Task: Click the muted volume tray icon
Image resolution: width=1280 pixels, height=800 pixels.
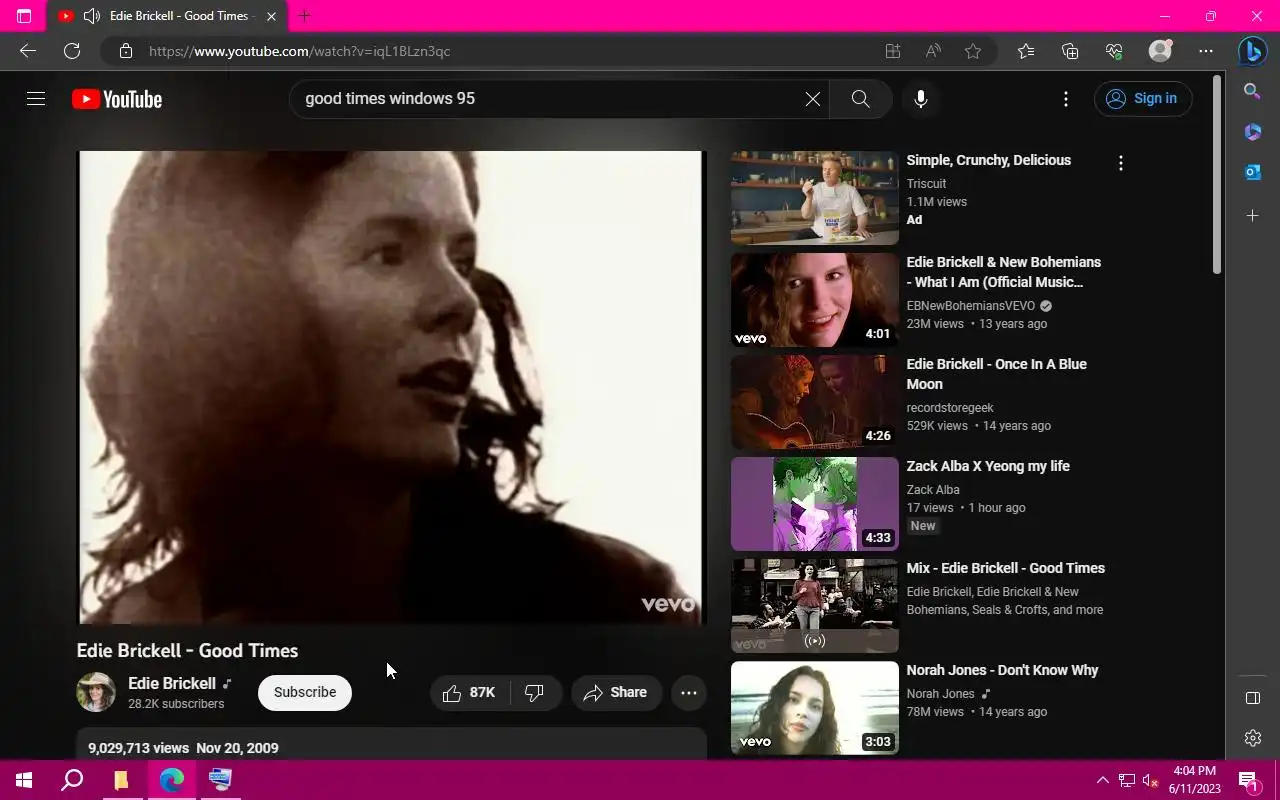Action: (x=1150, y=780)
